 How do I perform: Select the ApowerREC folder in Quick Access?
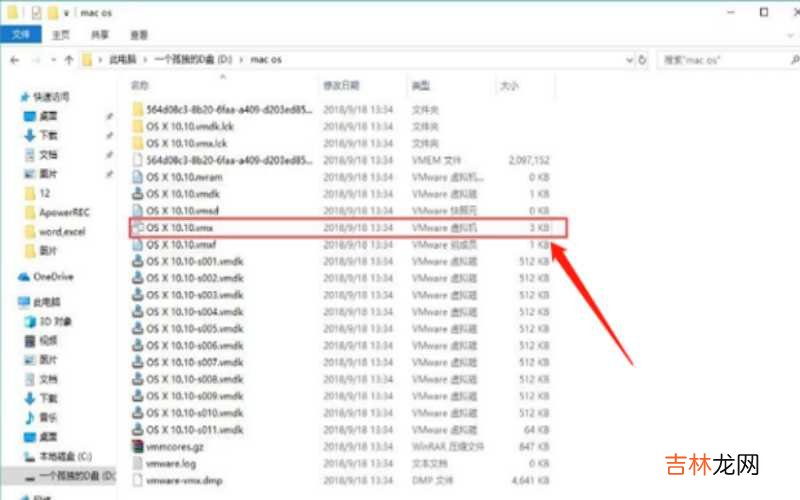pyautogui.click(x=64, y=211)
